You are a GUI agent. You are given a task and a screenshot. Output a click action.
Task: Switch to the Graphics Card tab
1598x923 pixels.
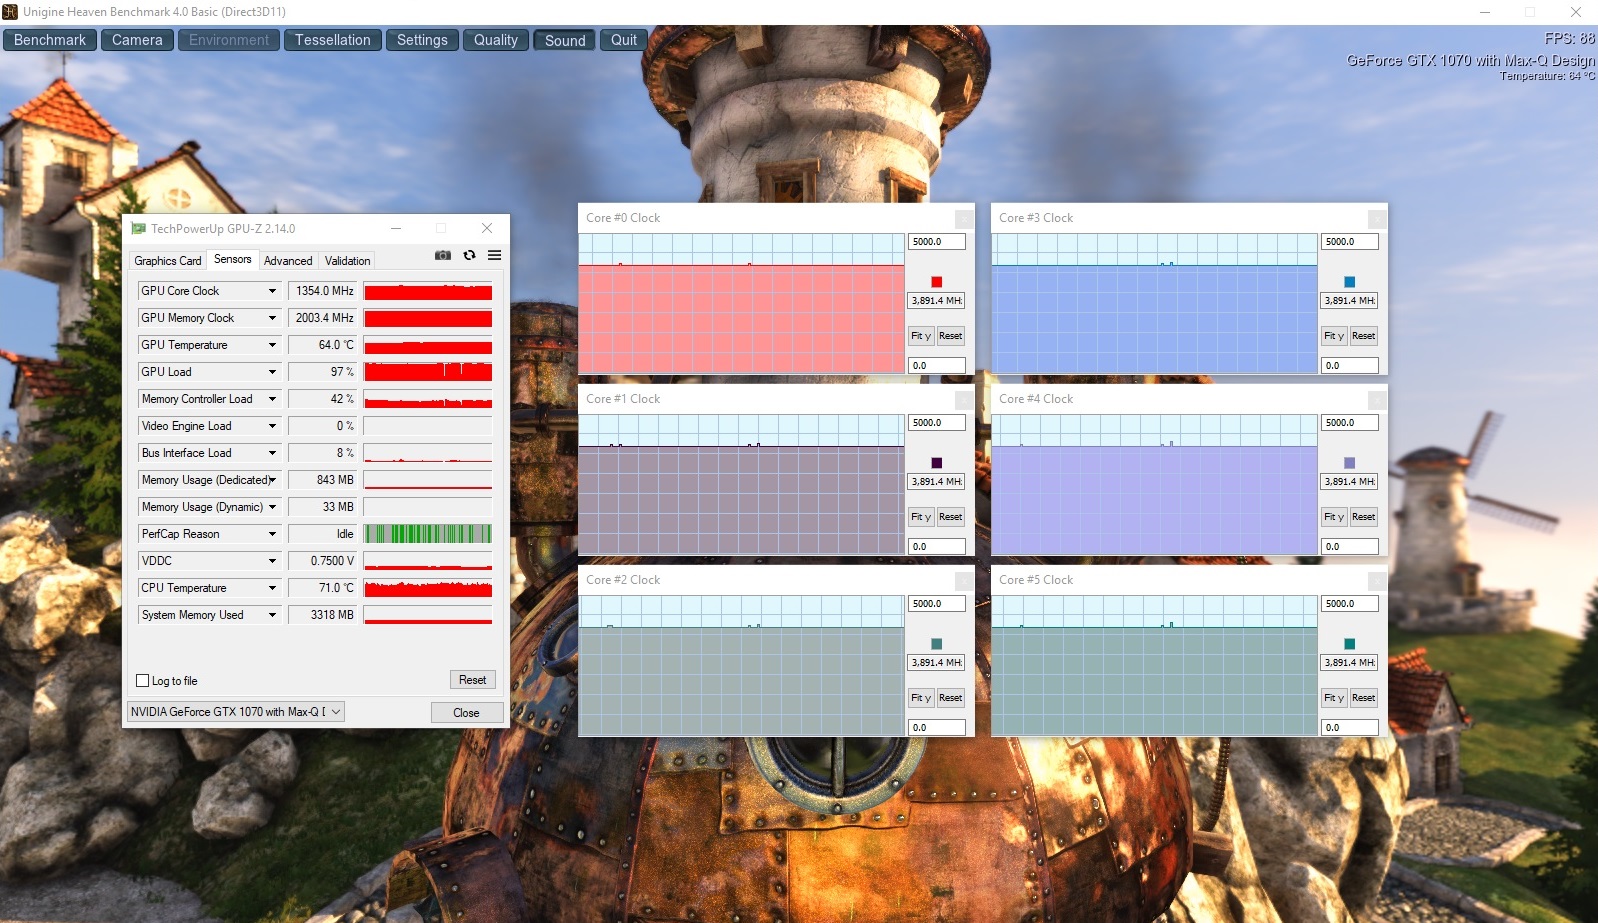(168, 261)
